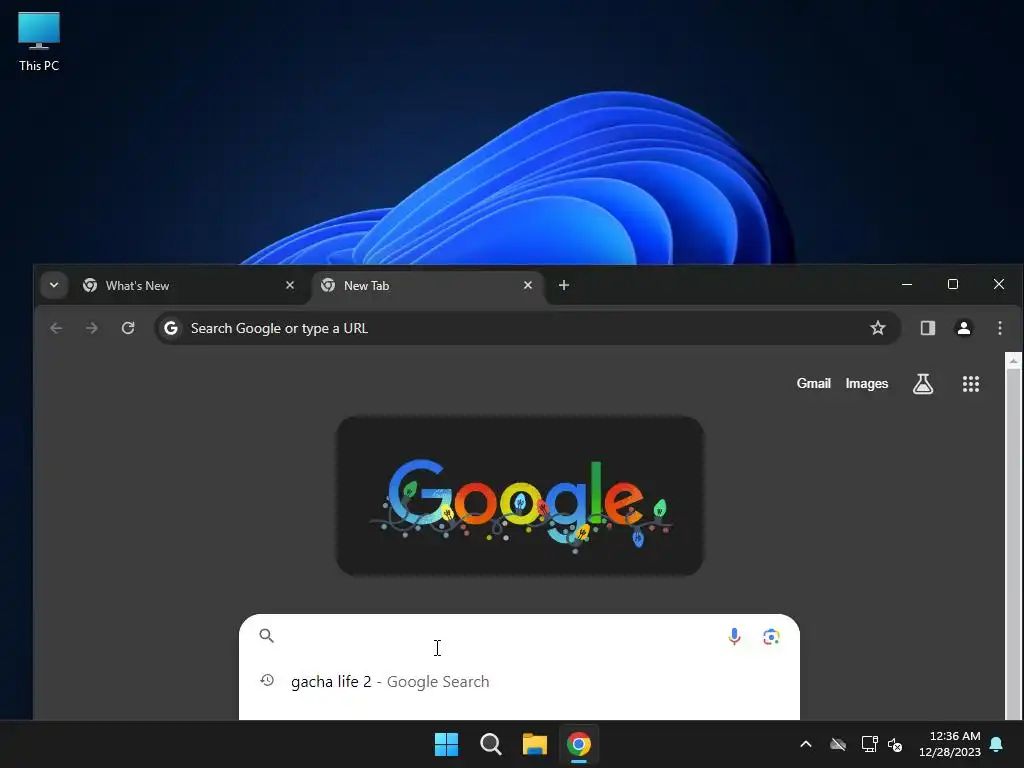
Task: Open the Images link
Action: [x=867, y=383]
